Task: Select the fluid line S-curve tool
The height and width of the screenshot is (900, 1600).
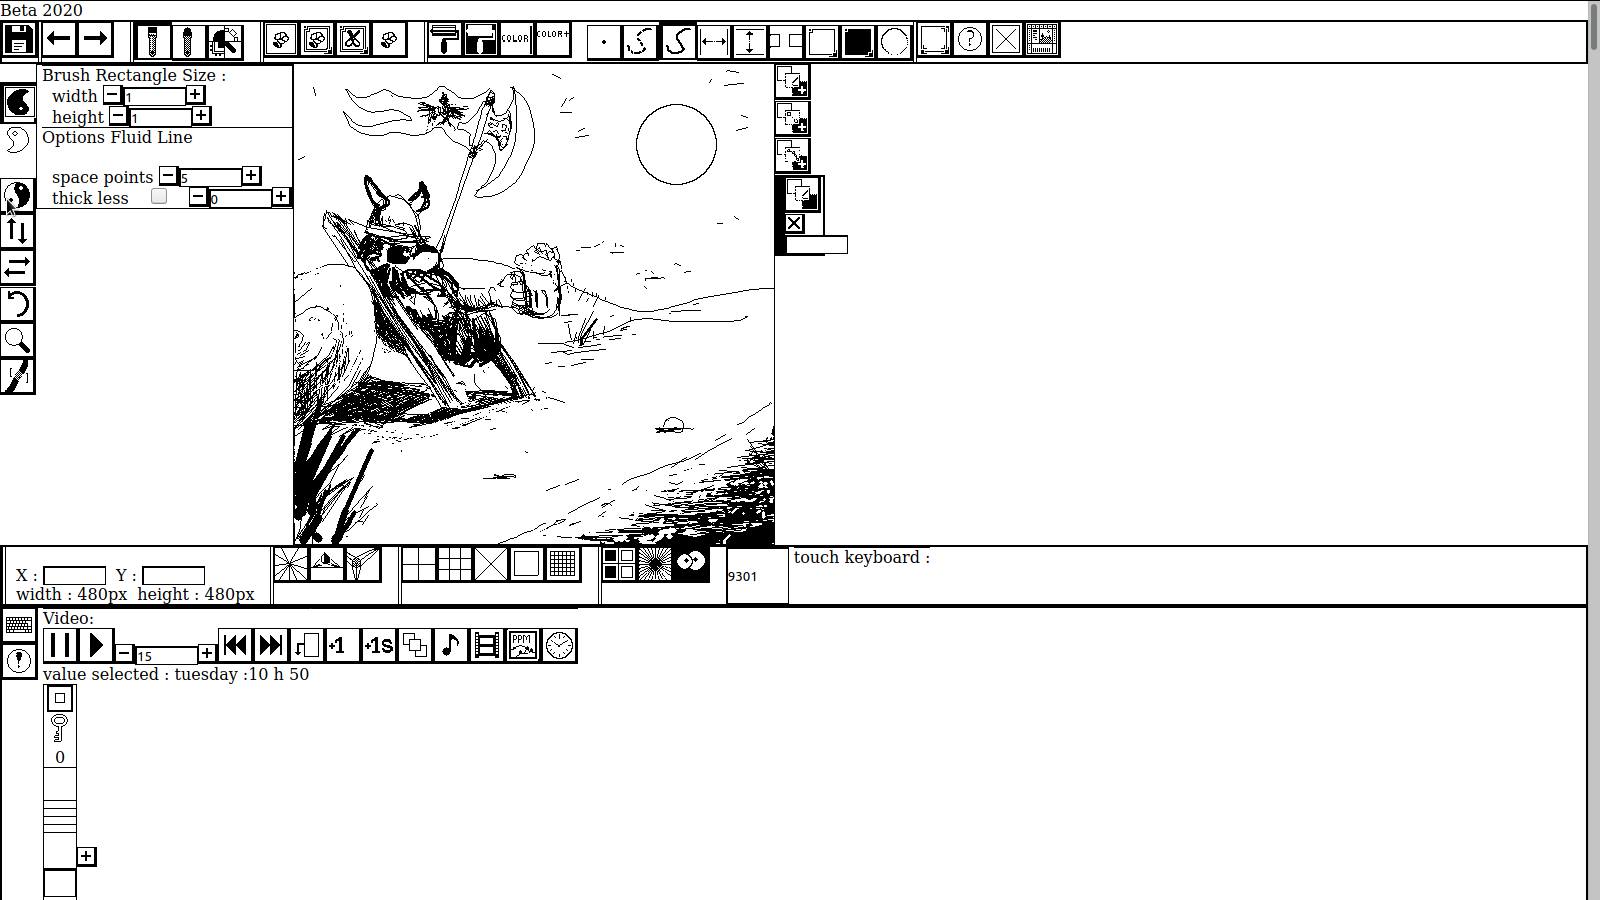Action: 679,42
